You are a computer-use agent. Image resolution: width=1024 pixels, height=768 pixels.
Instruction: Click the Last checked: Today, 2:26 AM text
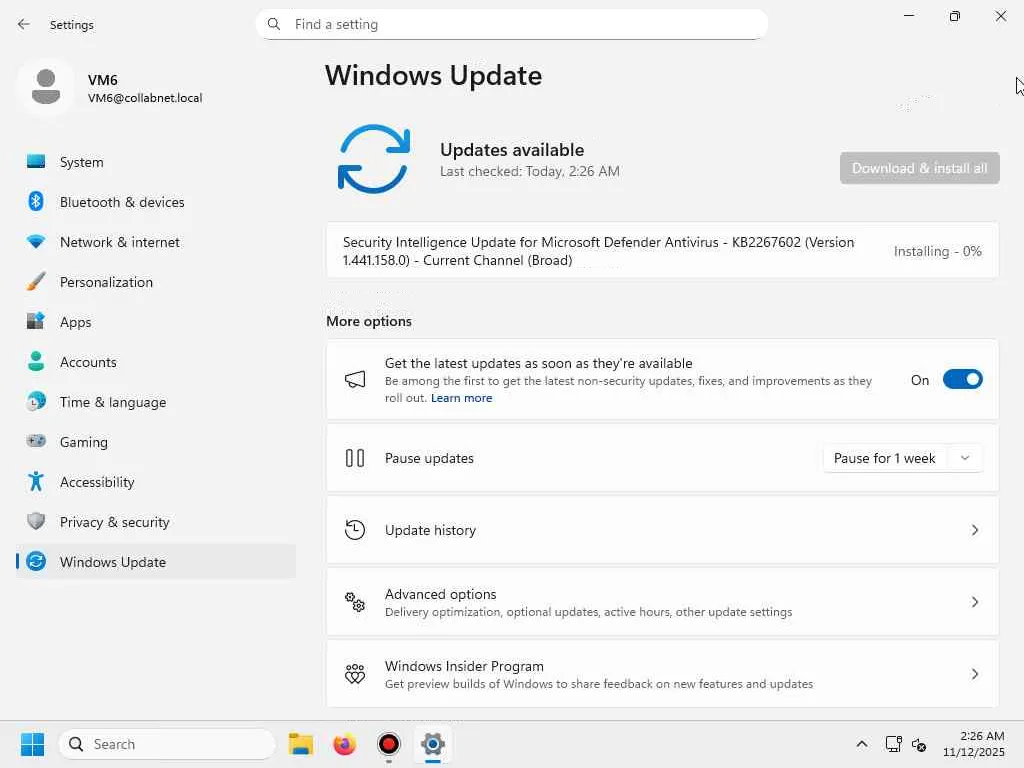click(x=530, y=171)
